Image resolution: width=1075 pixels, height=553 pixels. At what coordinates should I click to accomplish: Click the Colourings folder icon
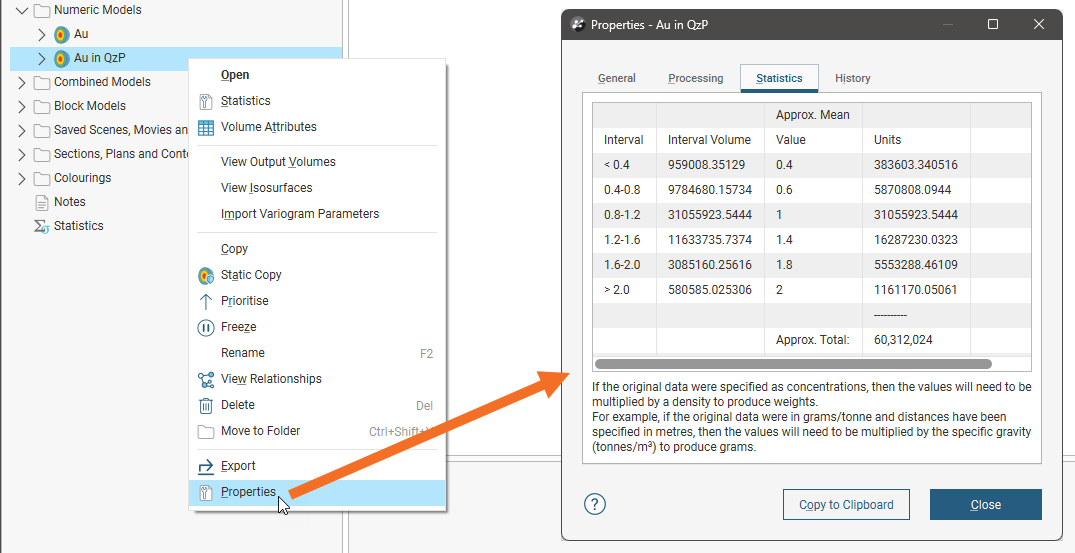point(43,178)
